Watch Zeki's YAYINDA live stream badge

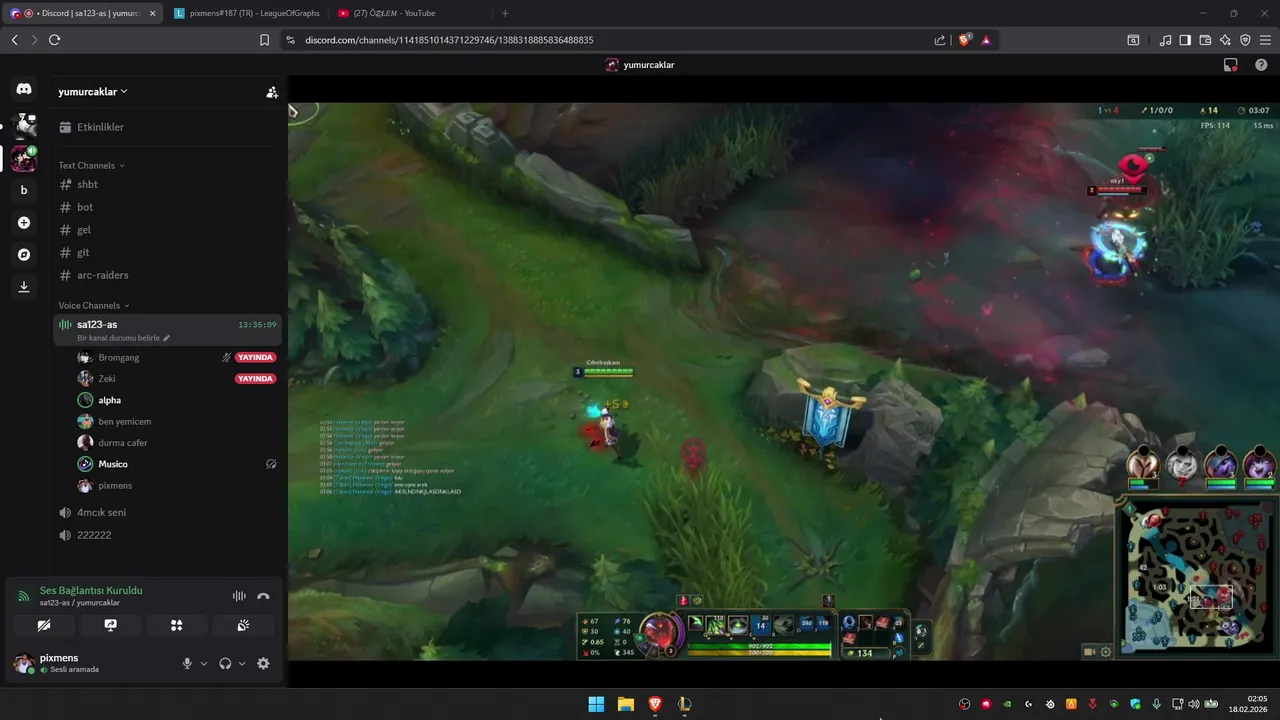tap(255, 379)
